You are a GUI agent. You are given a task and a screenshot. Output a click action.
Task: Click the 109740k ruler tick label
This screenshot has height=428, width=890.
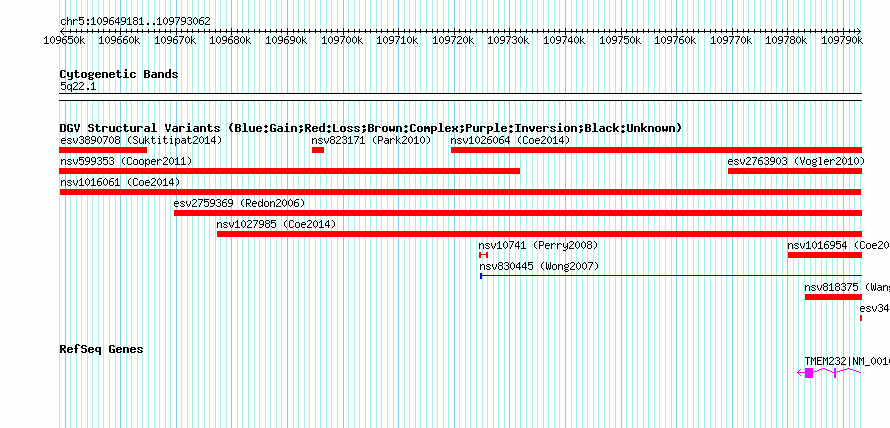tap(565, 40)
